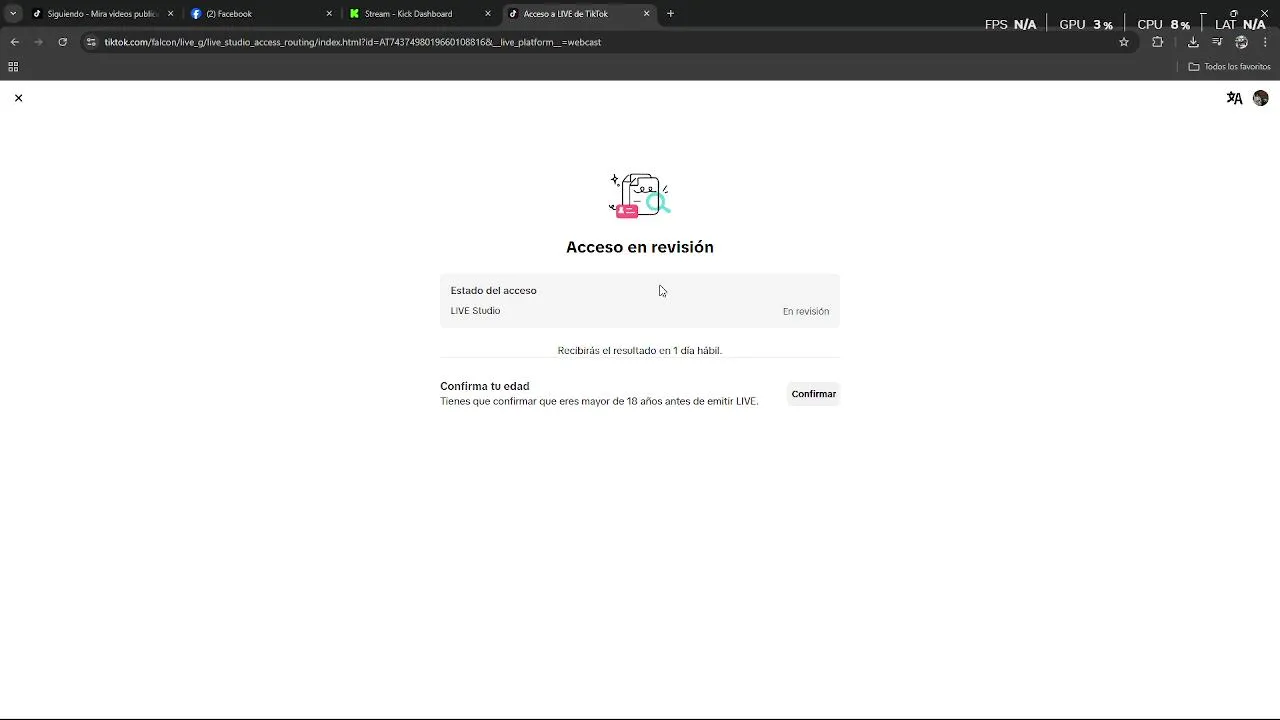Image resolution: width=1280 pixels, height=720 pixels.
Task: Open the Chrome three-dot menu
Action: pos(1265,42)
